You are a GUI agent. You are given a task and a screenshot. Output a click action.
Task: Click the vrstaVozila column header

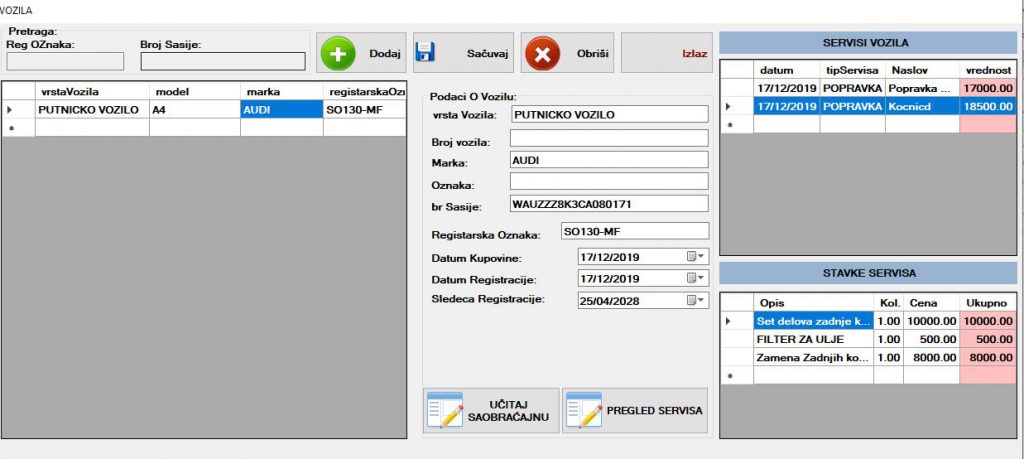tap(91, 91)
